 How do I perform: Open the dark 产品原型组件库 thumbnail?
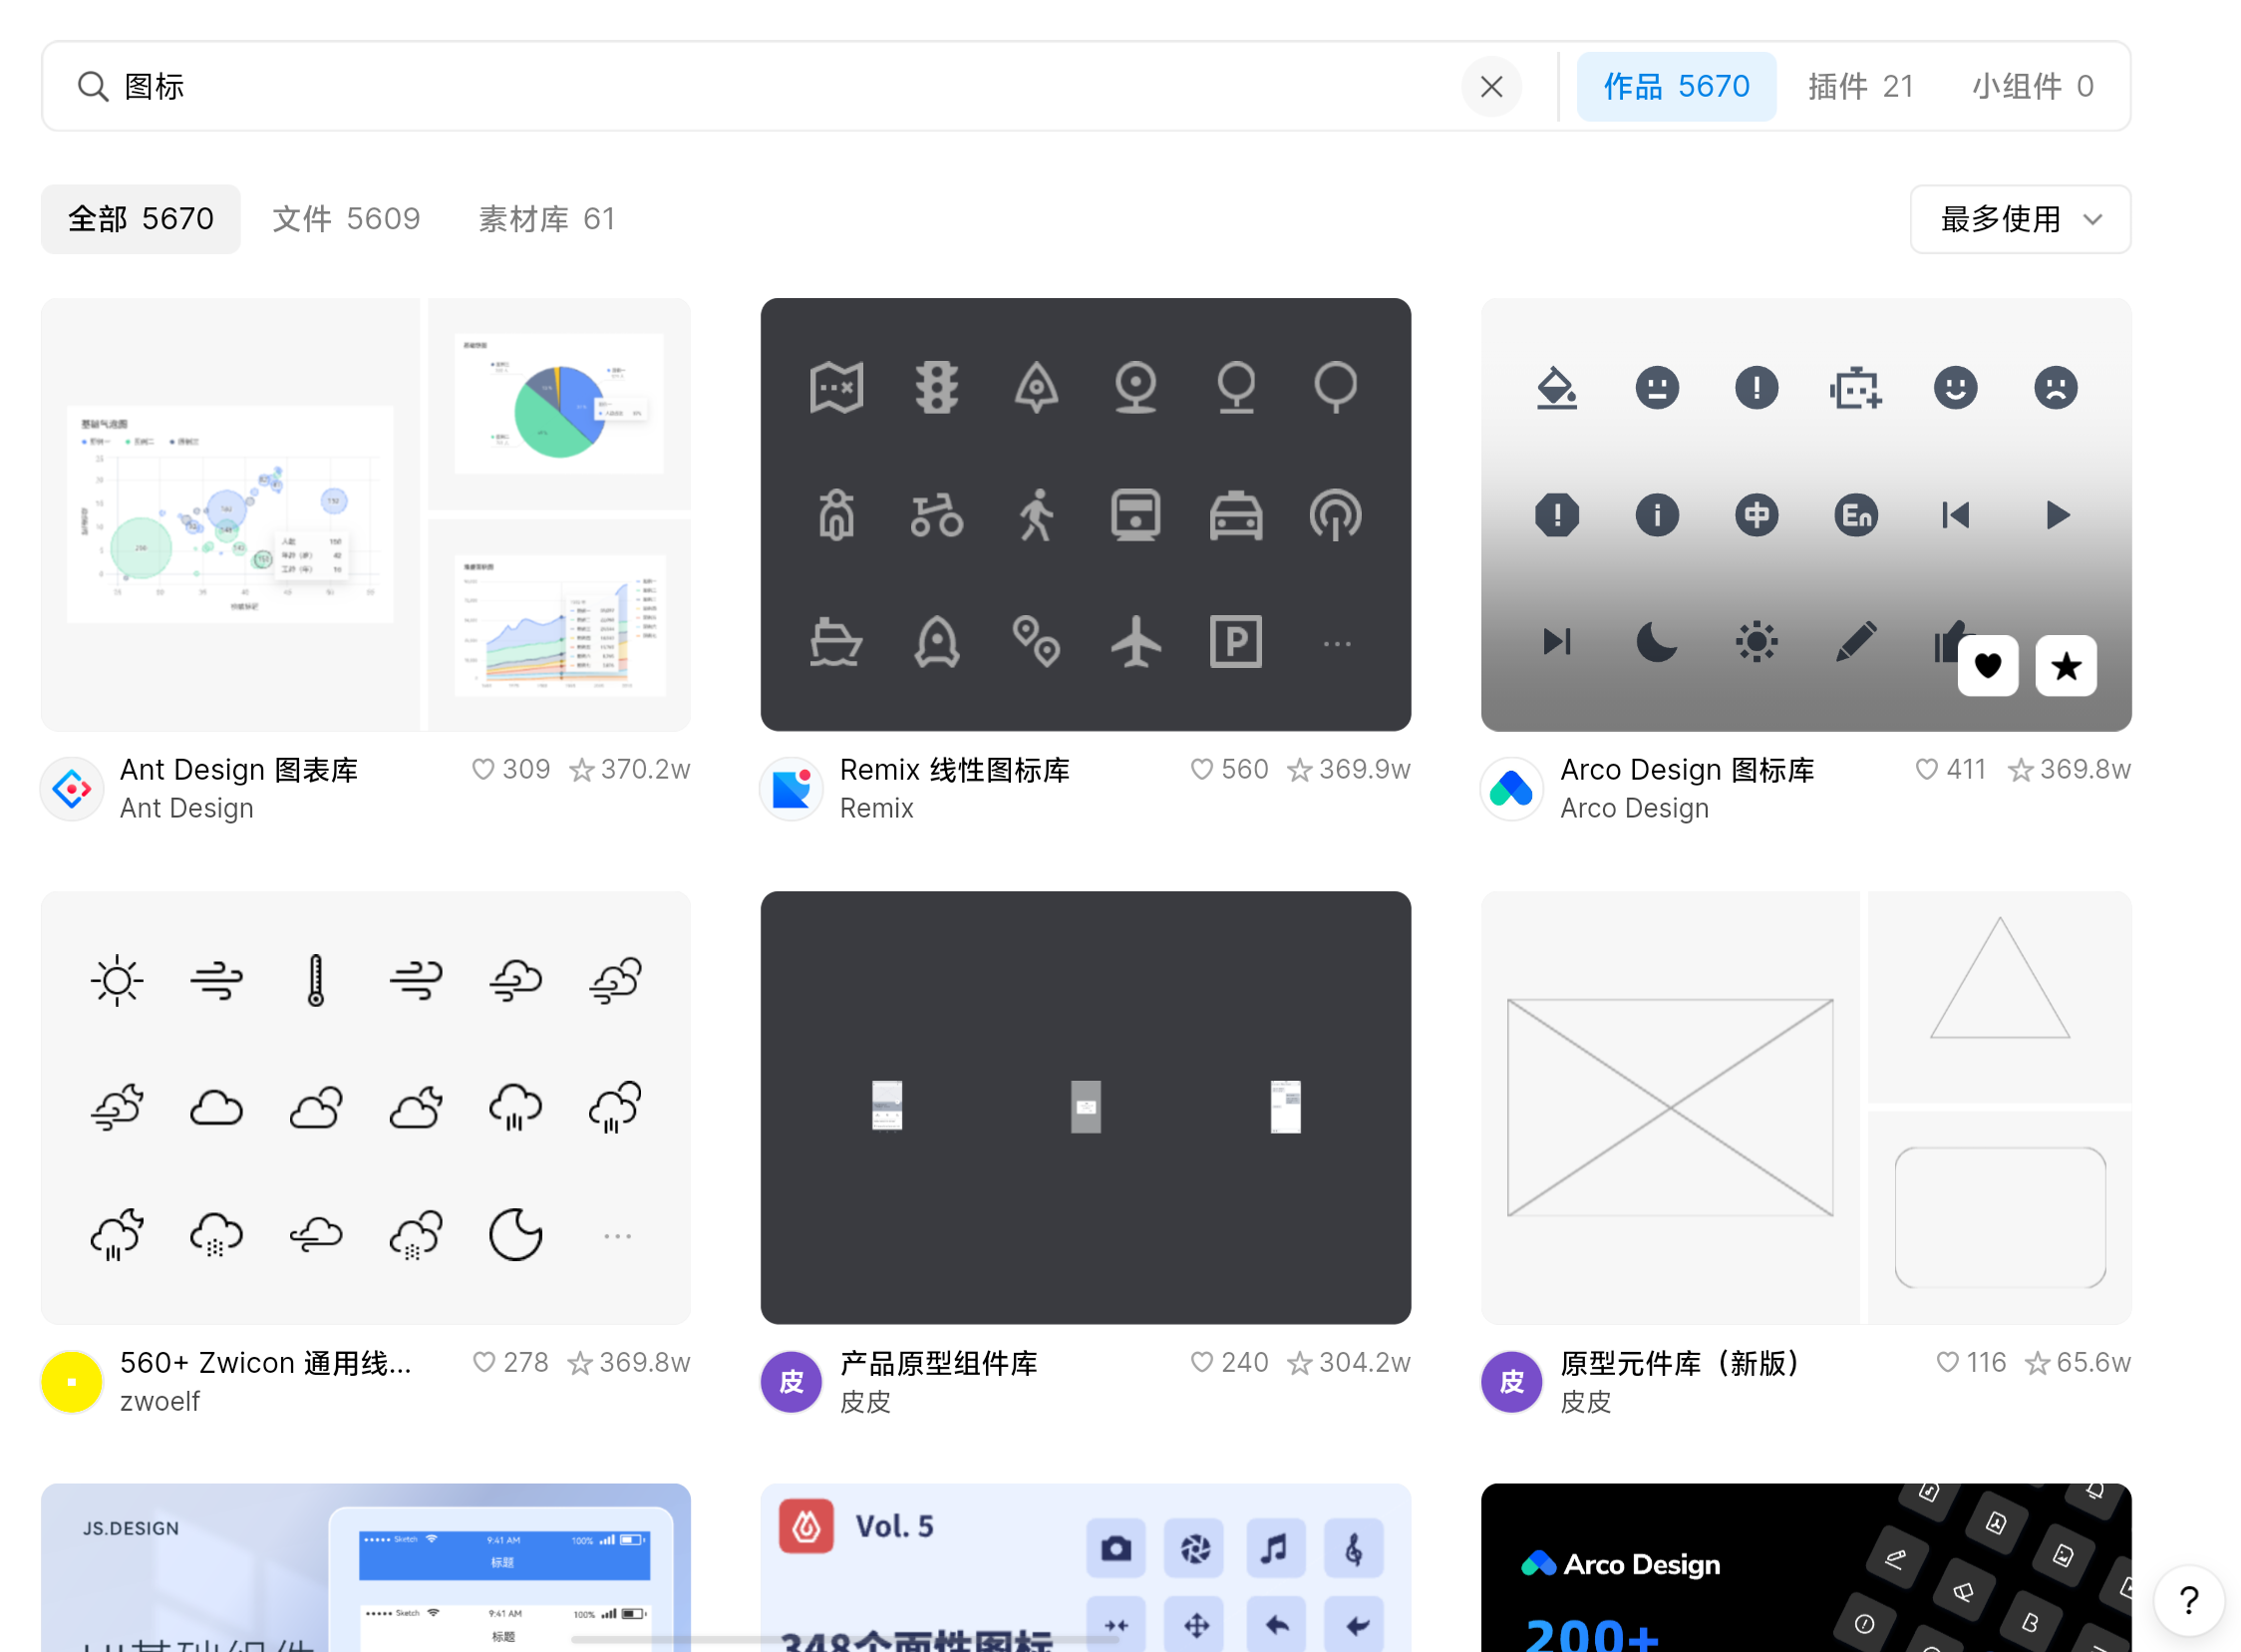click(1085, 1108)
